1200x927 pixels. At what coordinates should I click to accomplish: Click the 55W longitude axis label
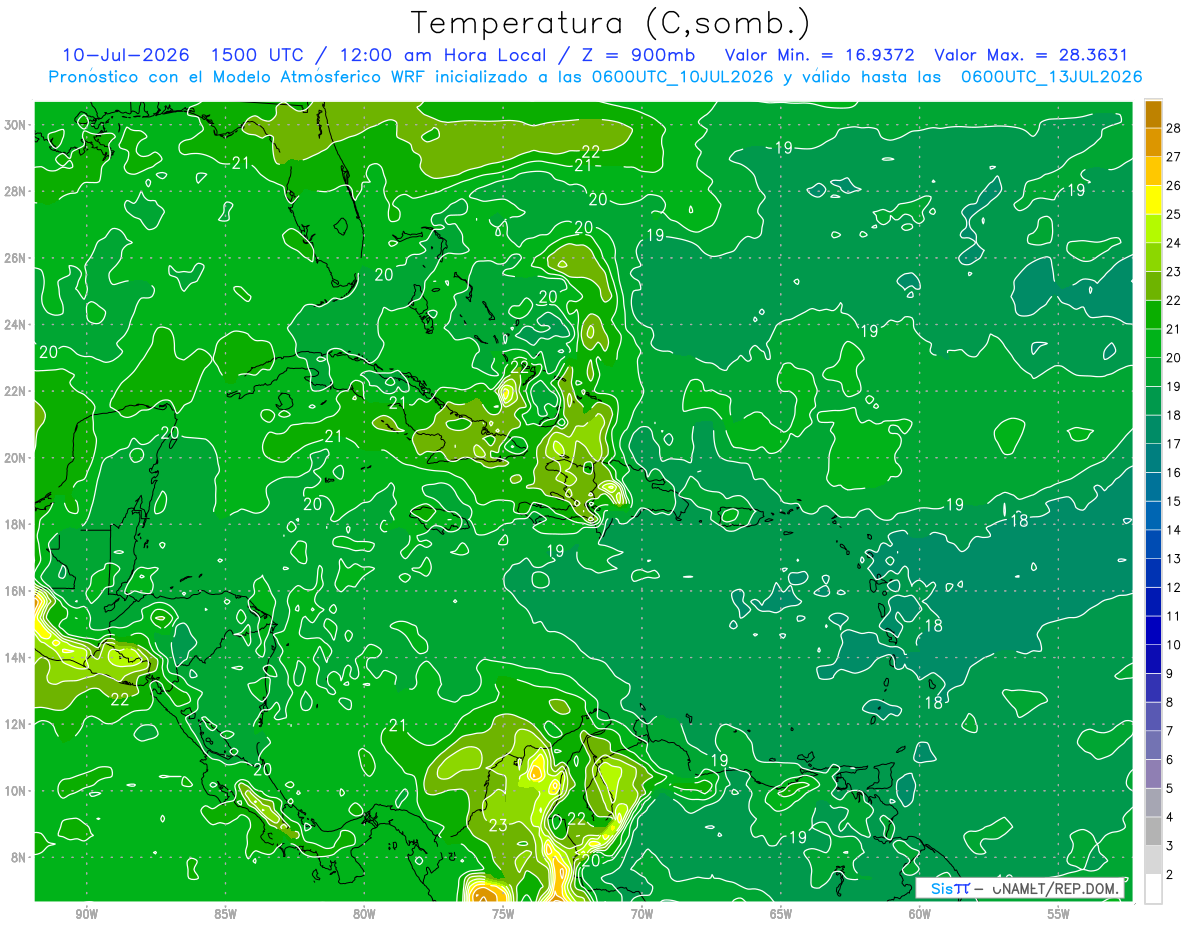pyautogui.click(x=1059, y=914)
